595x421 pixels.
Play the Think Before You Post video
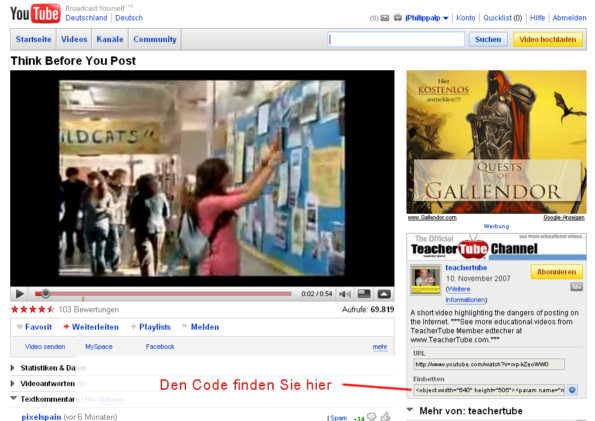19,294
